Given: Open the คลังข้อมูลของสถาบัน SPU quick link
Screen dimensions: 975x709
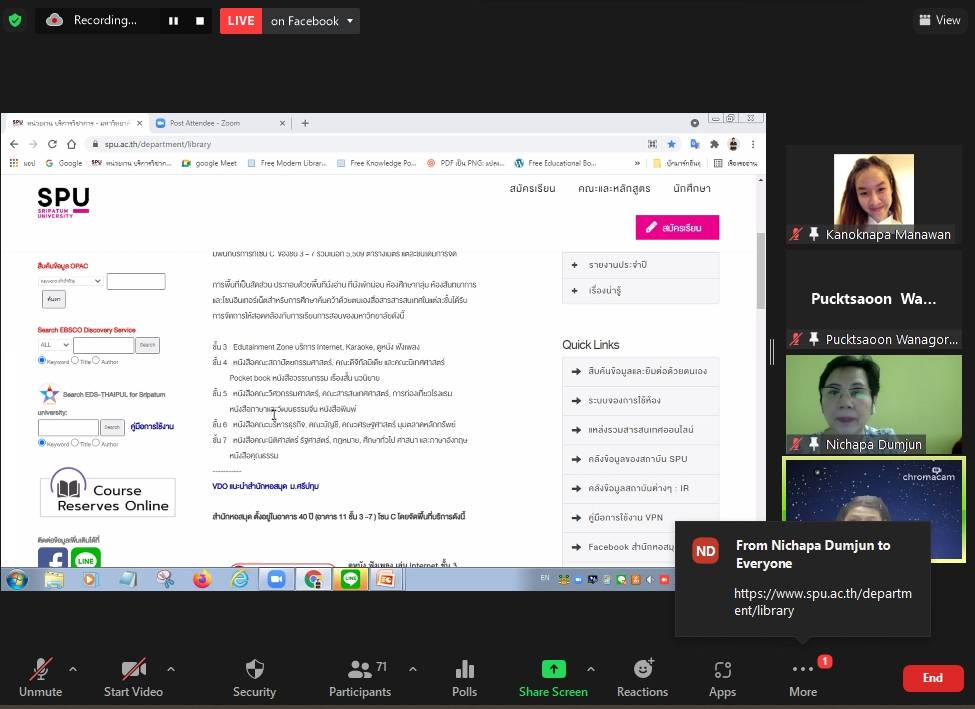Looking at the screenshot, I should [640, 459].
